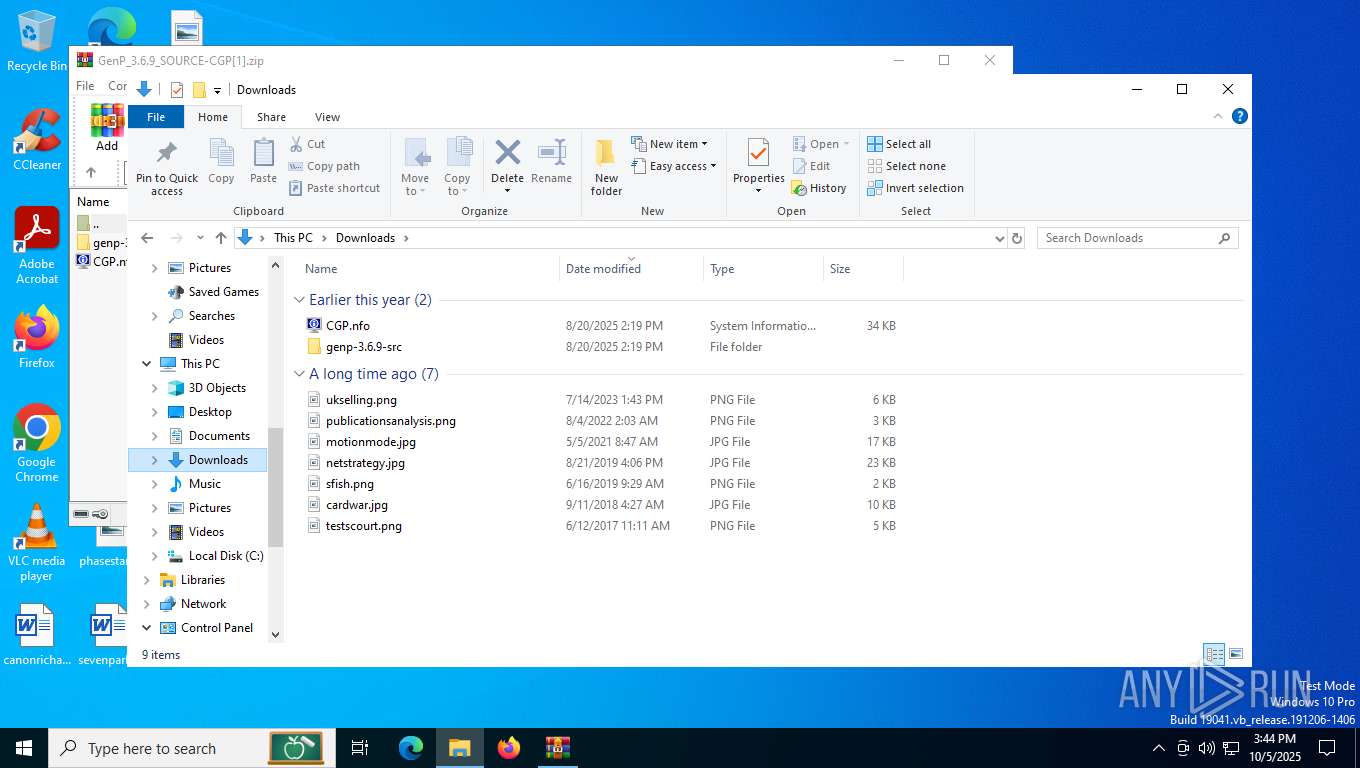Click the CCleaner desktop shortcut
Screen dimensions: 1360x768
[37, 139]
